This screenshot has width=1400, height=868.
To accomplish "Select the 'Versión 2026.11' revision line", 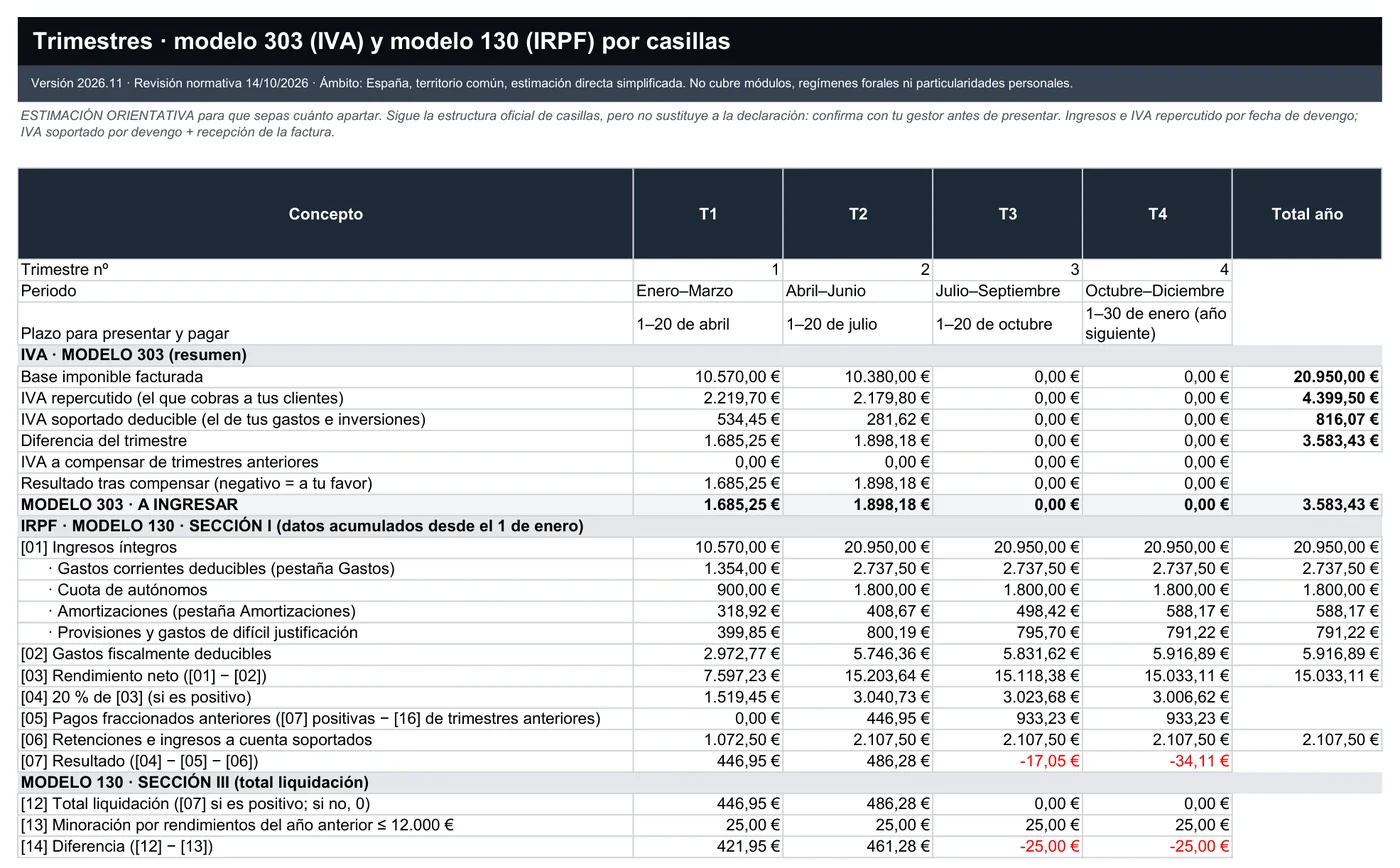I will click(x=552, y=83).
